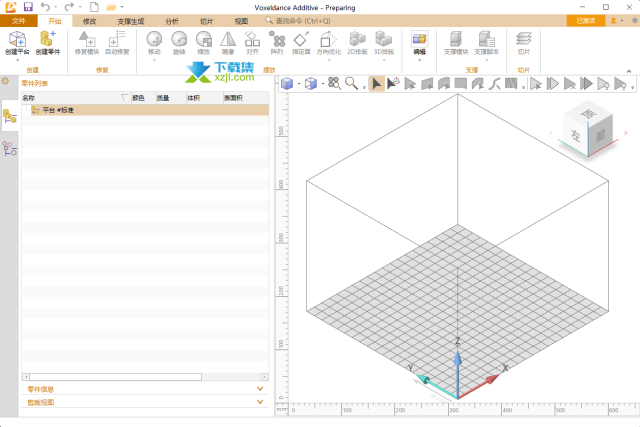This screenshot has width=640, height=427.
Task: Click the parts list horizontal scrollbar thumb
Action: point(116,377)
